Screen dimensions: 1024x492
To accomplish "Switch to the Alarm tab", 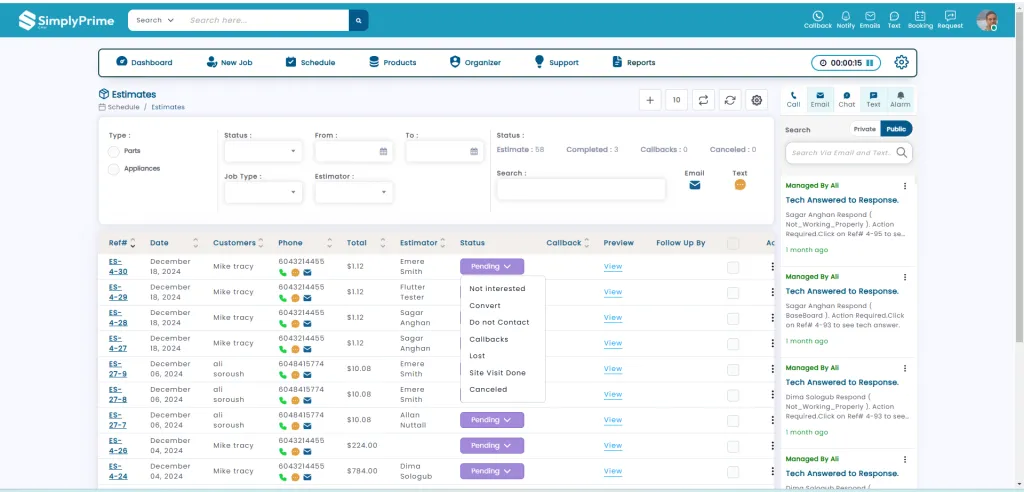I will (x=900, y=99).
